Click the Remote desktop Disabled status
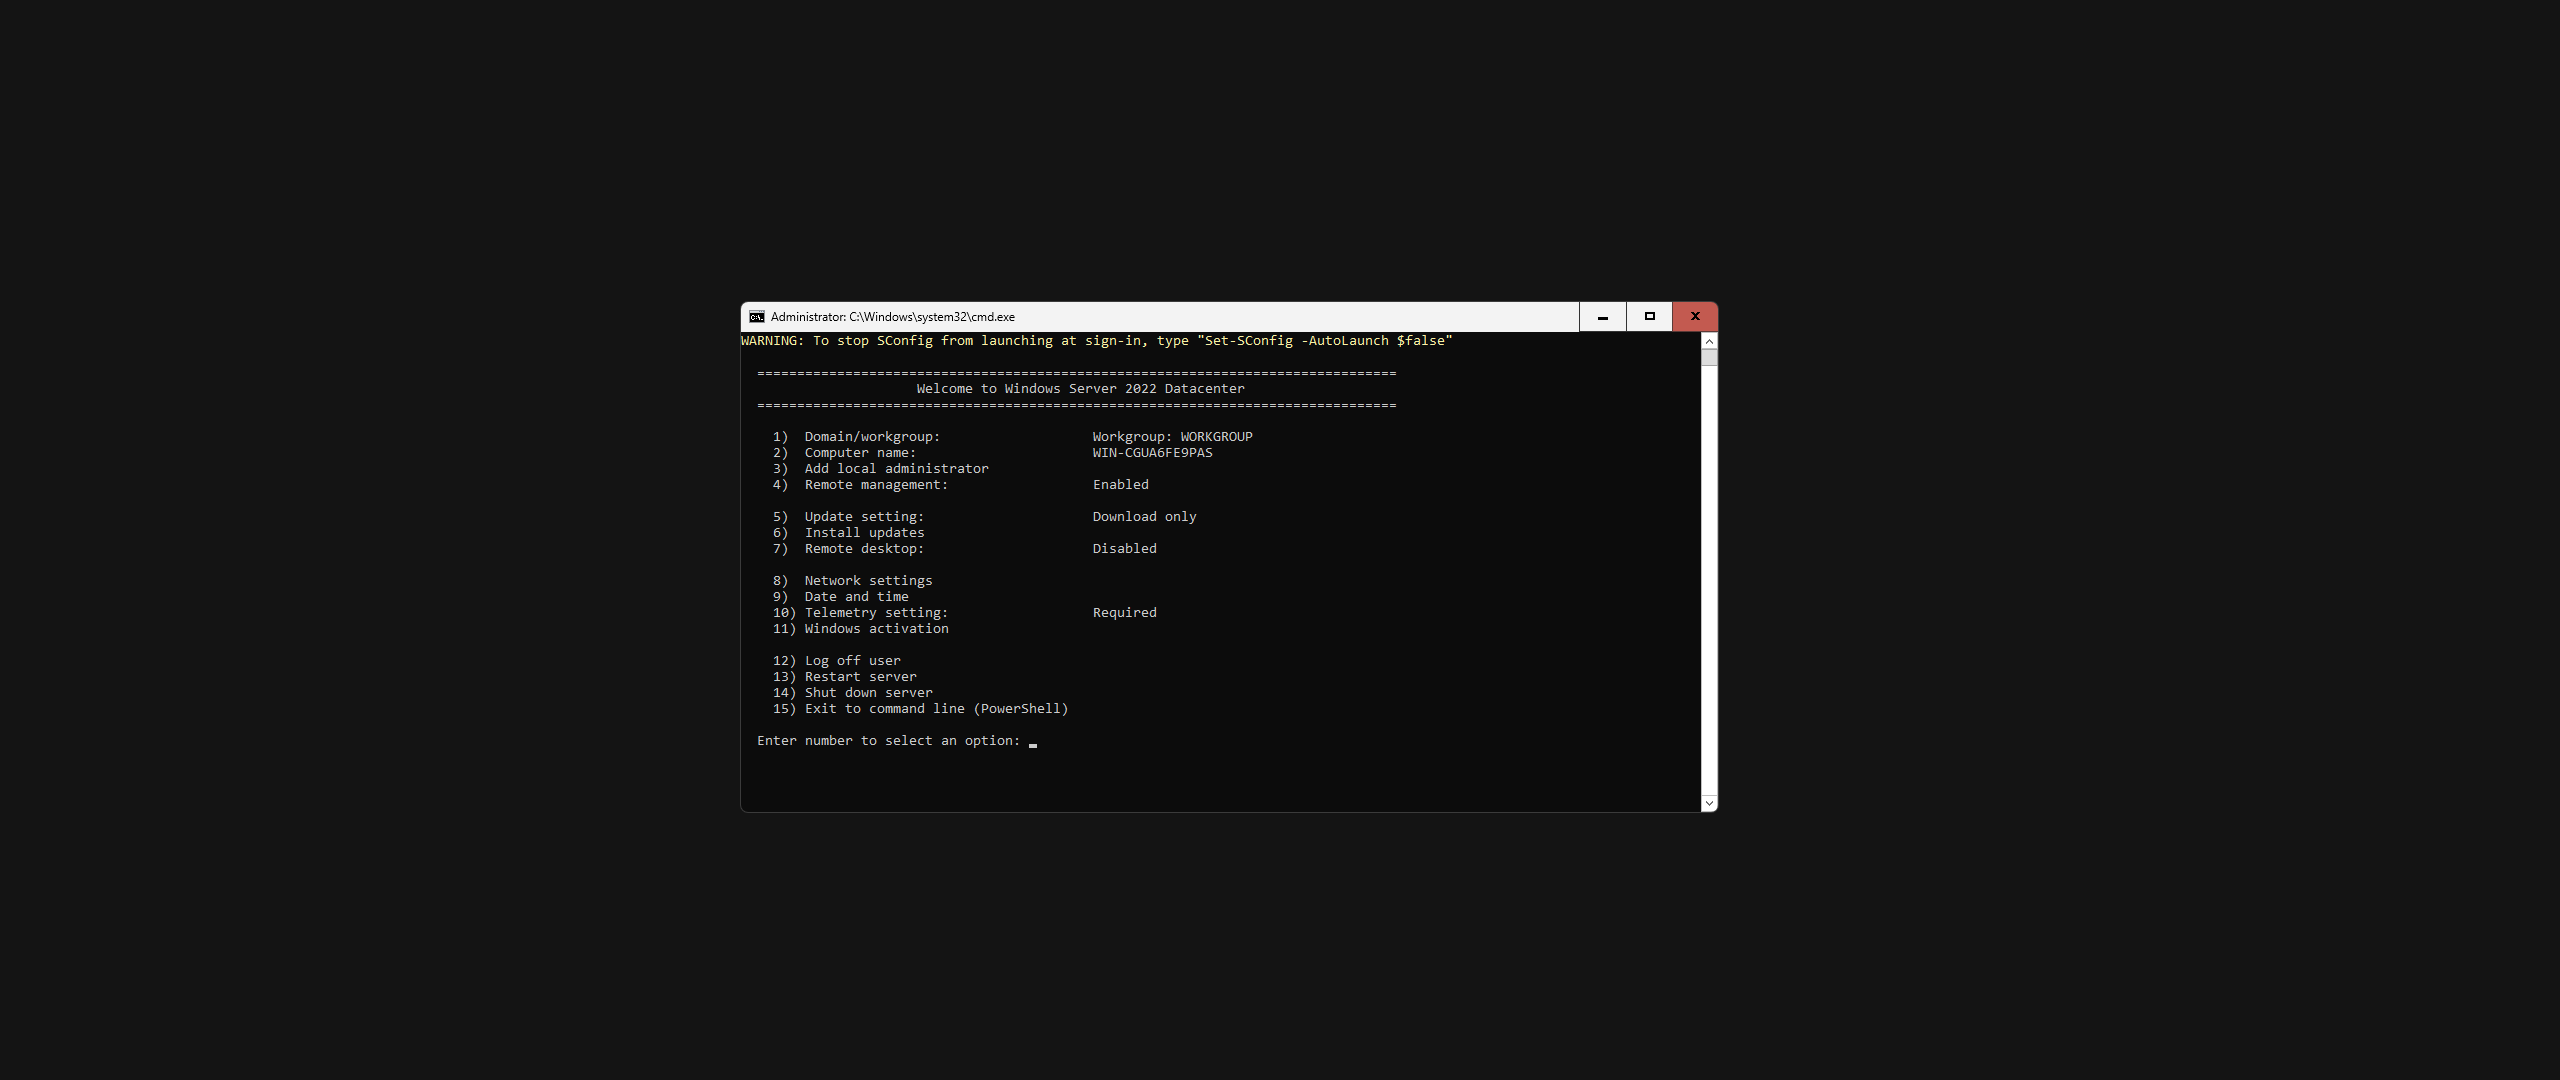 1124,549
